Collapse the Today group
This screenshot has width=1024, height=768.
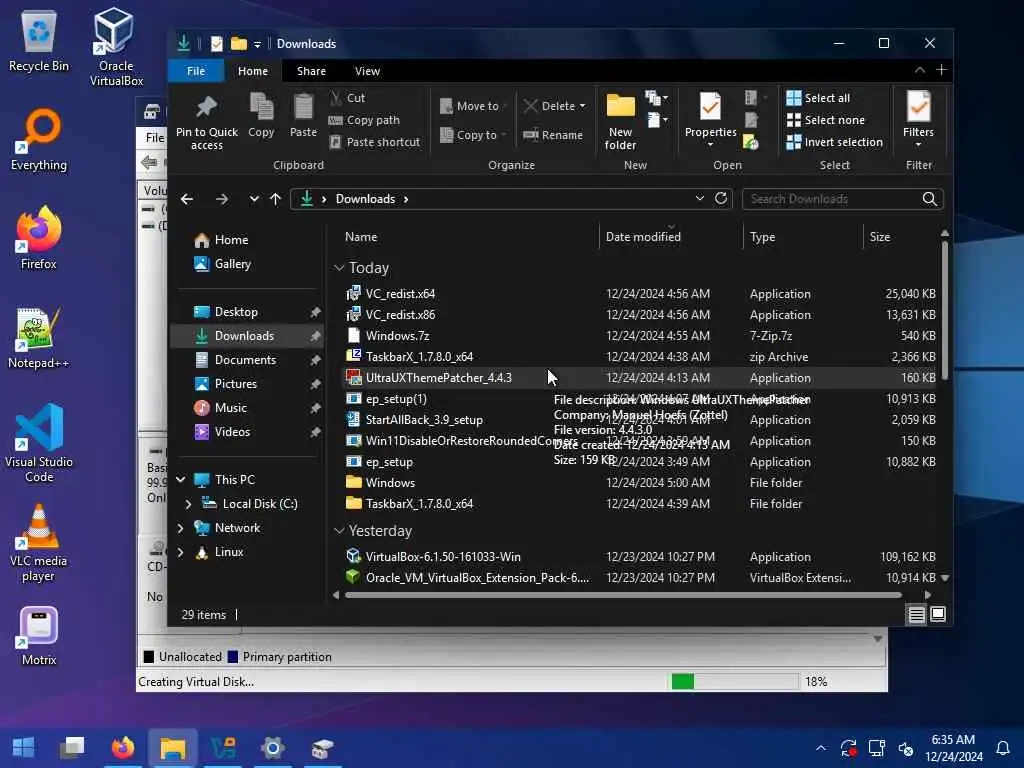pos(339,268)
